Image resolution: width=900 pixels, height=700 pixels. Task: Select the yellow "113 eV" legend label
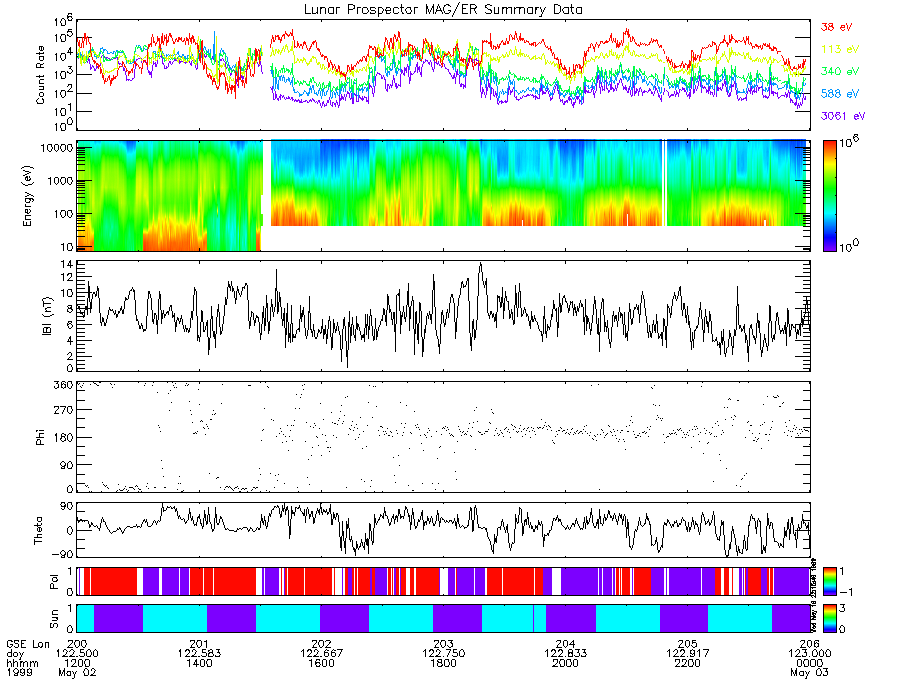[x=840, y=49]
